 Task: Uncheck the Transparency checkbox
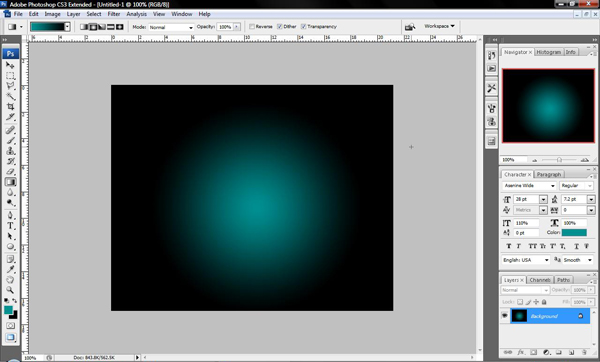point(303,26)
